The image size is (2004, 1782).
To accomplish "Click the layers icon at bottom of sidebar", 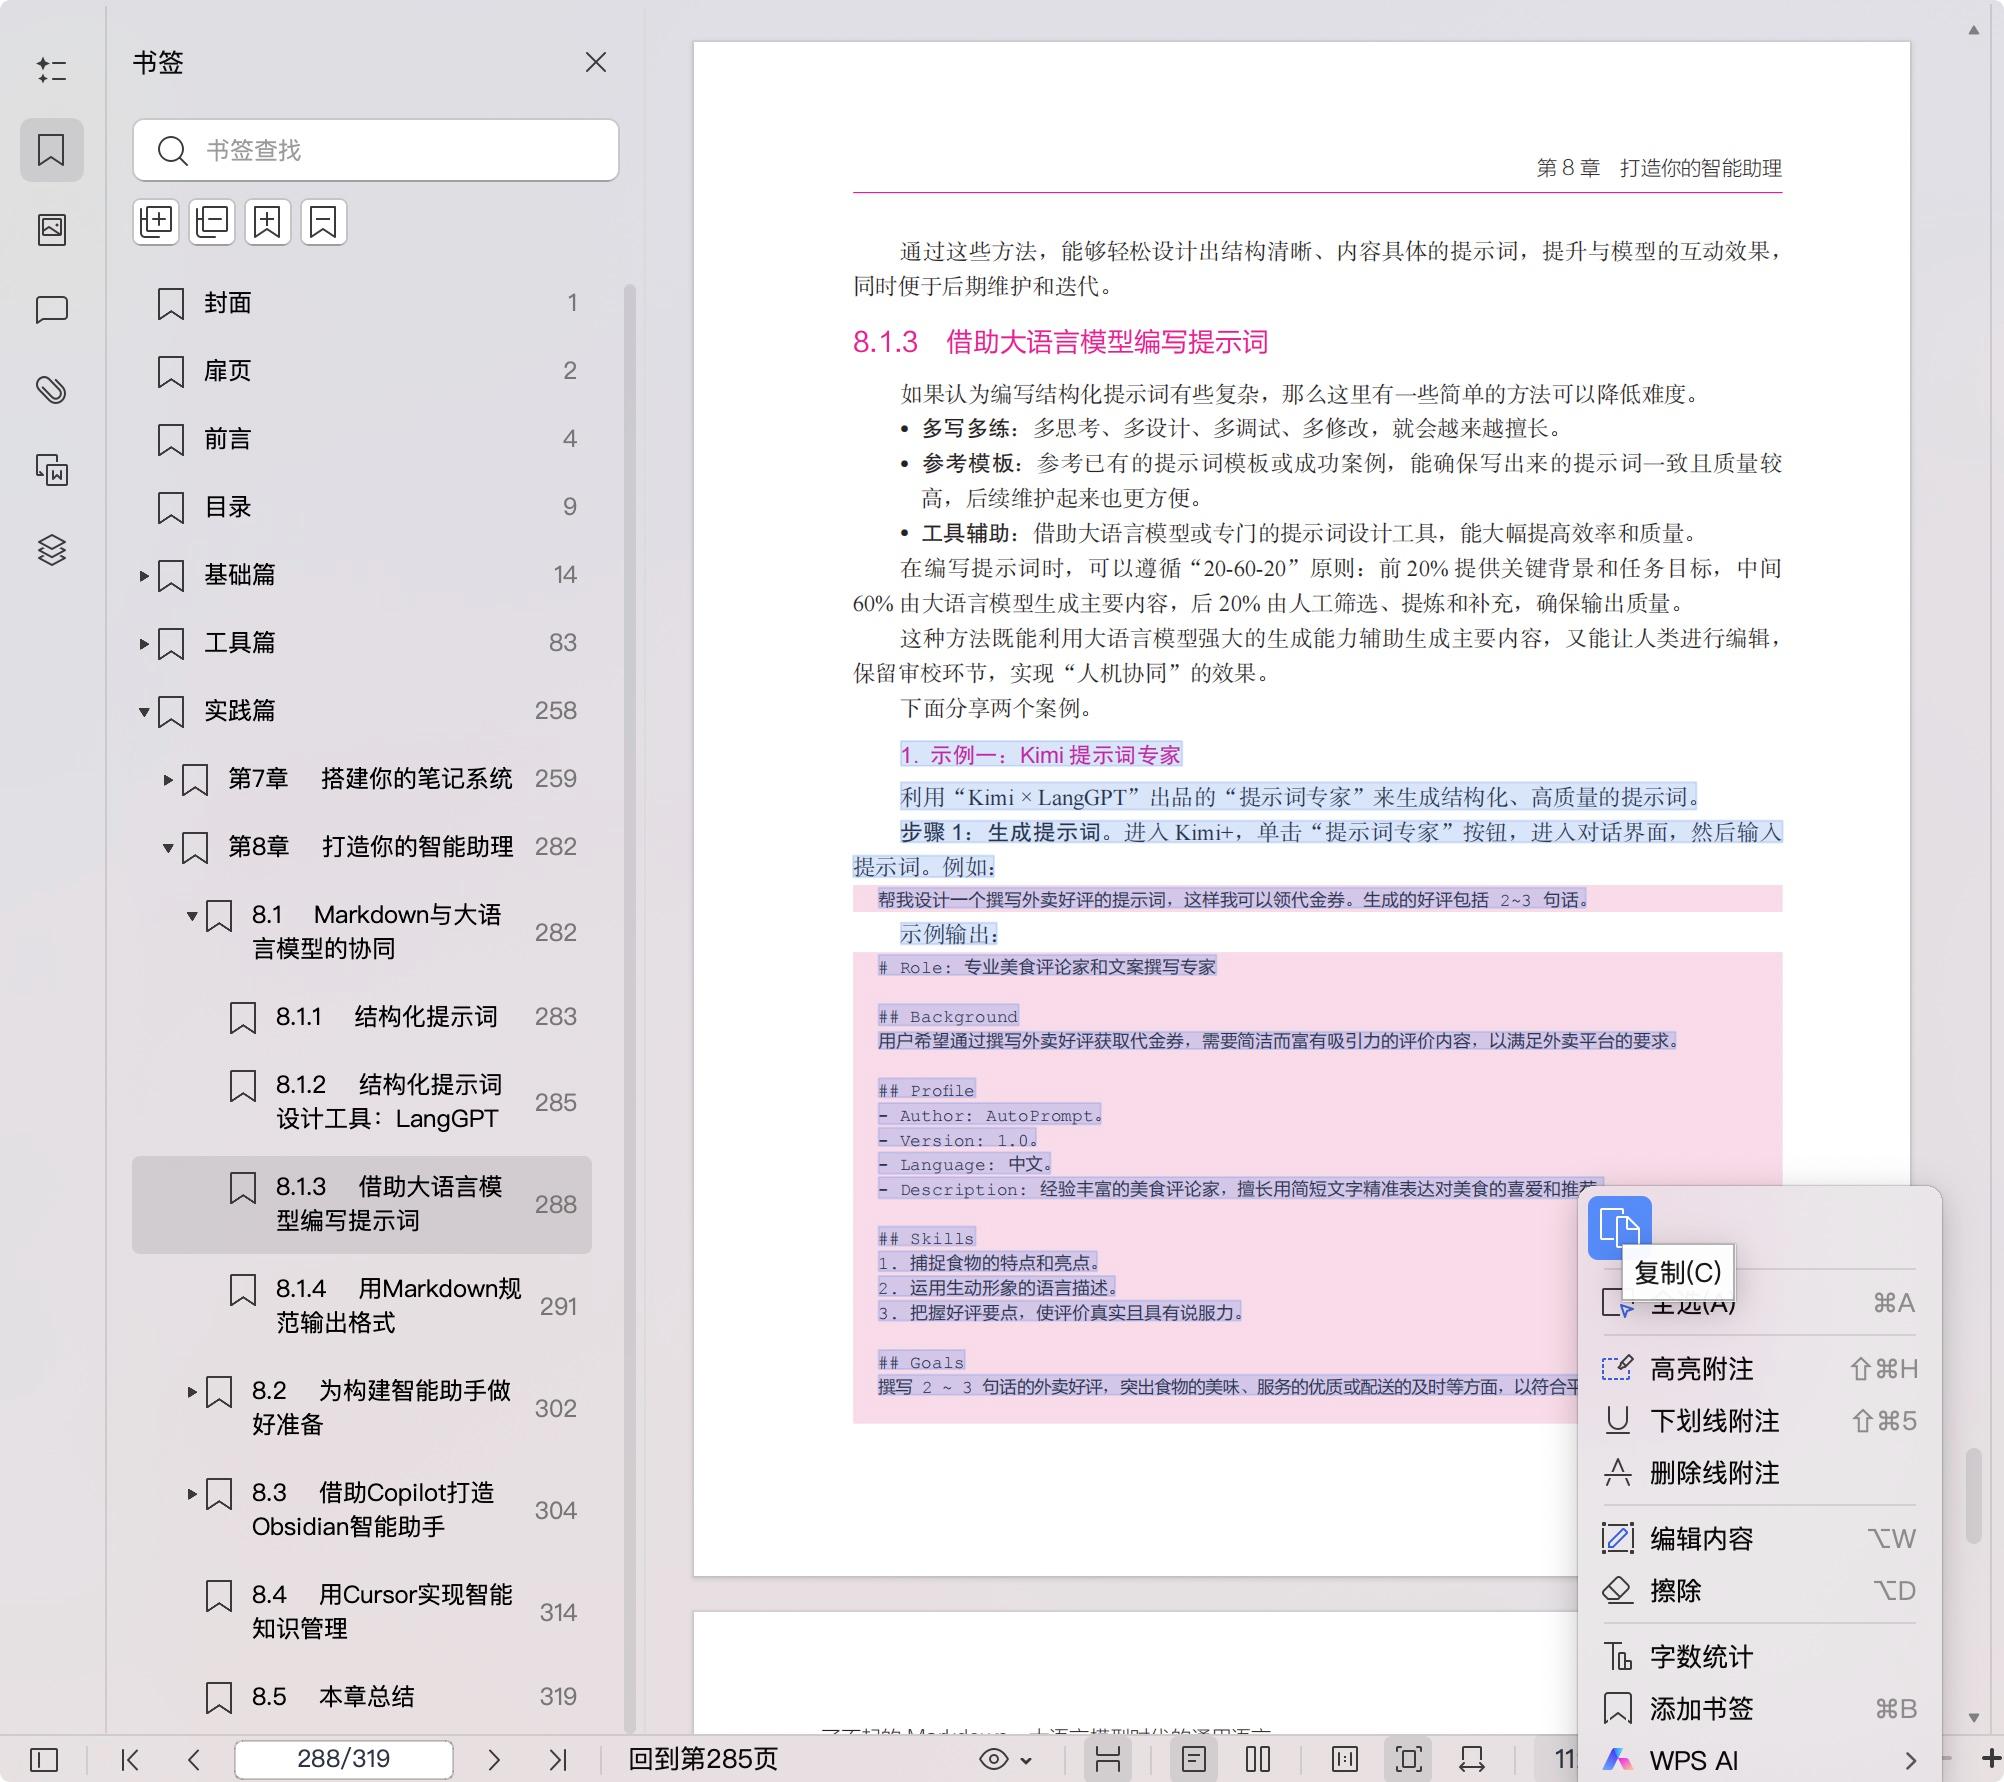I will pos(52,550).
